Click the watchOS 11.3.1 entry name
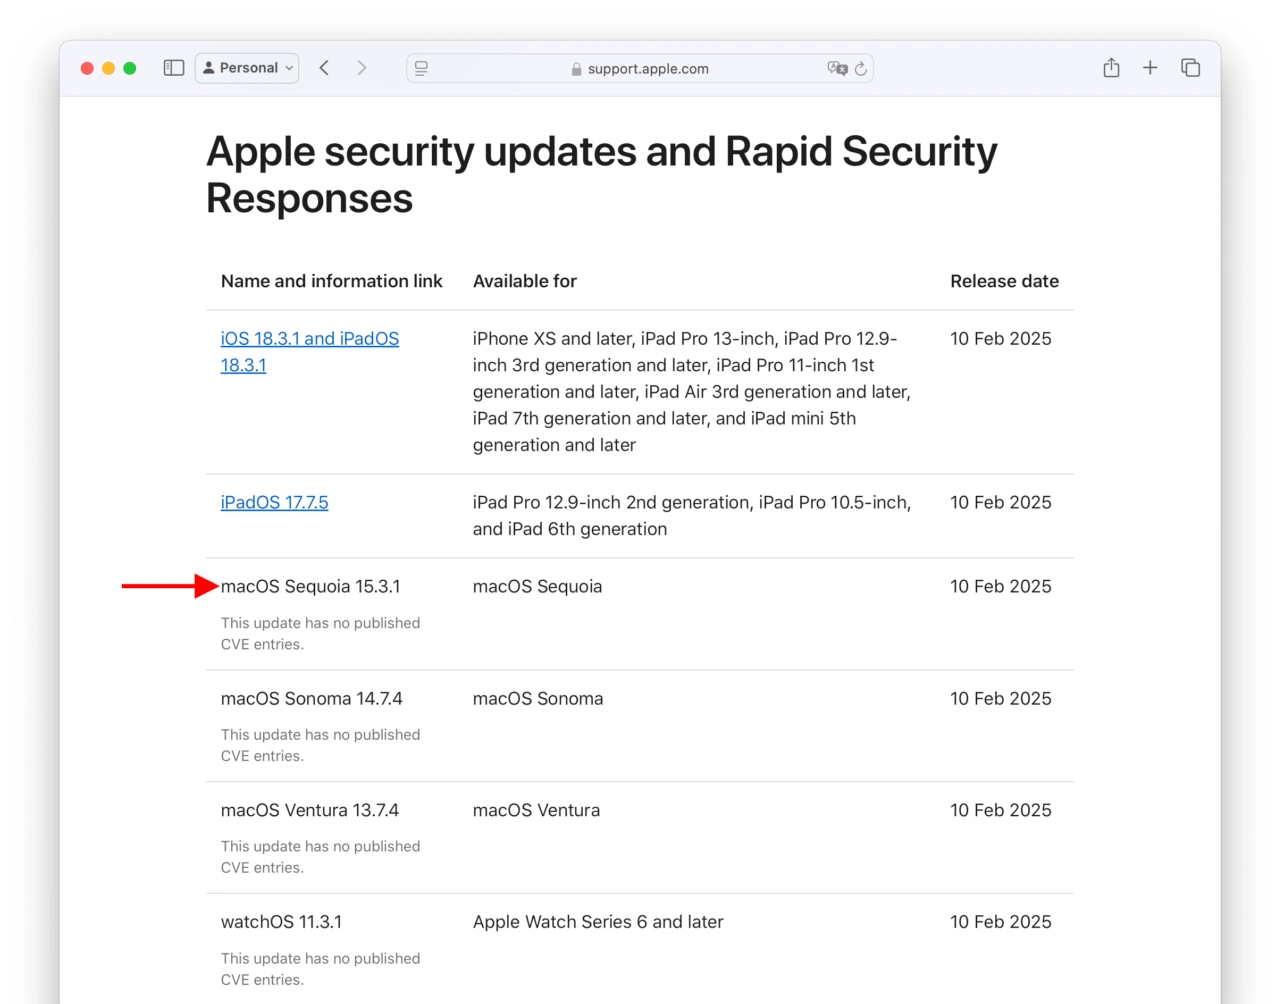 click(281, 922)
